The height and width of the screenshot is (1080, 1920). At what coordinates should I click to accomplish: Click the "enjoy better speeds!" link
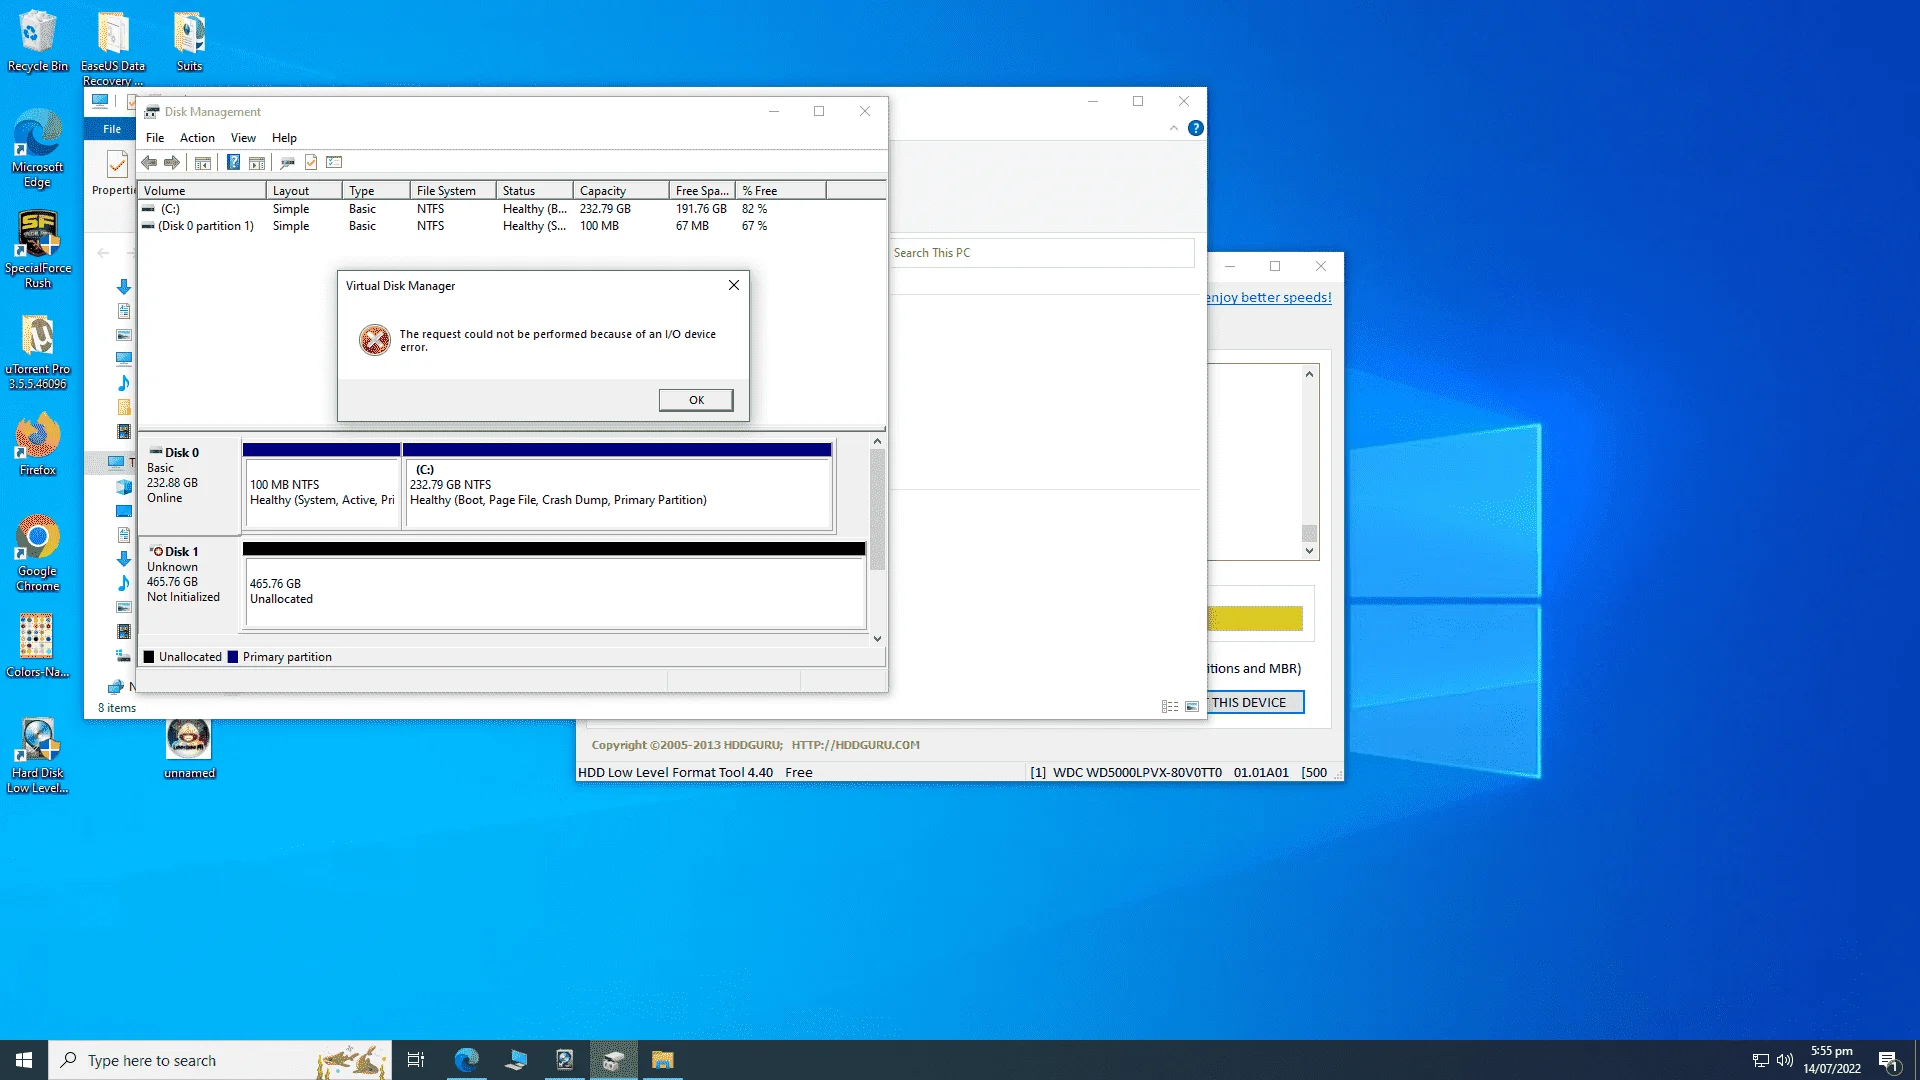click(x=1268, y=297)
